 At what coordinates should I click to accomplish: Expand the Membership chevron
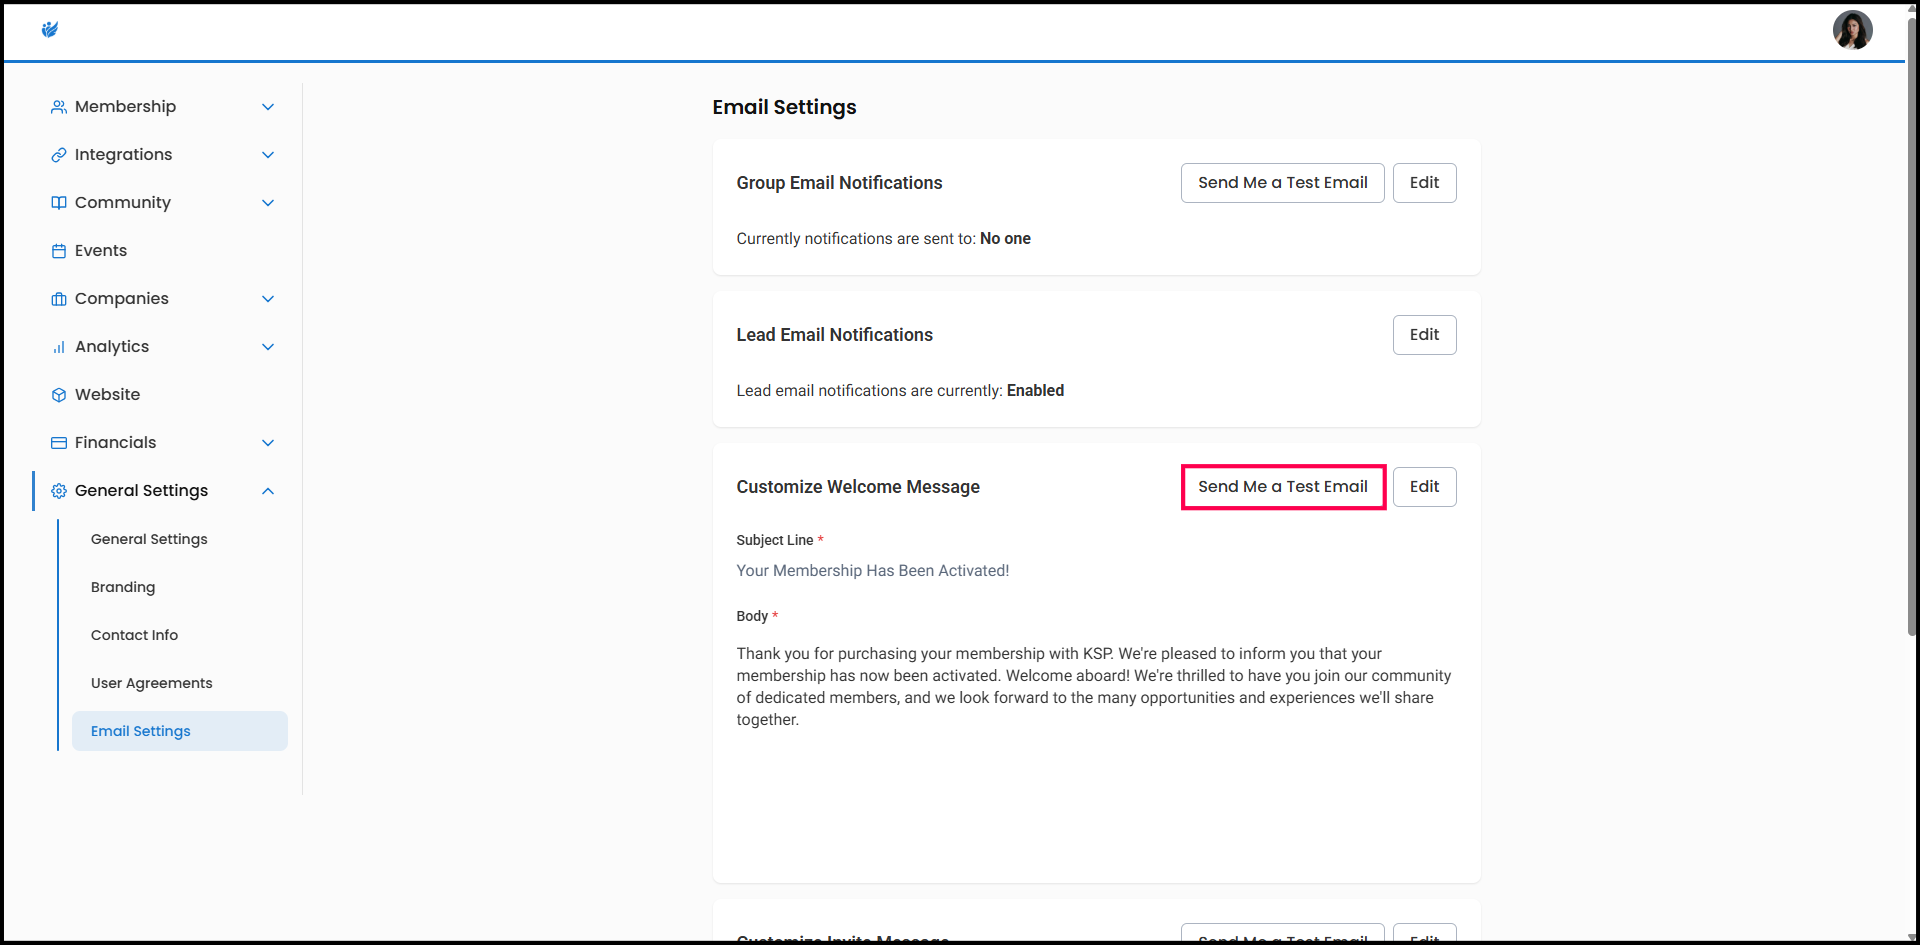tap(268, 107)
